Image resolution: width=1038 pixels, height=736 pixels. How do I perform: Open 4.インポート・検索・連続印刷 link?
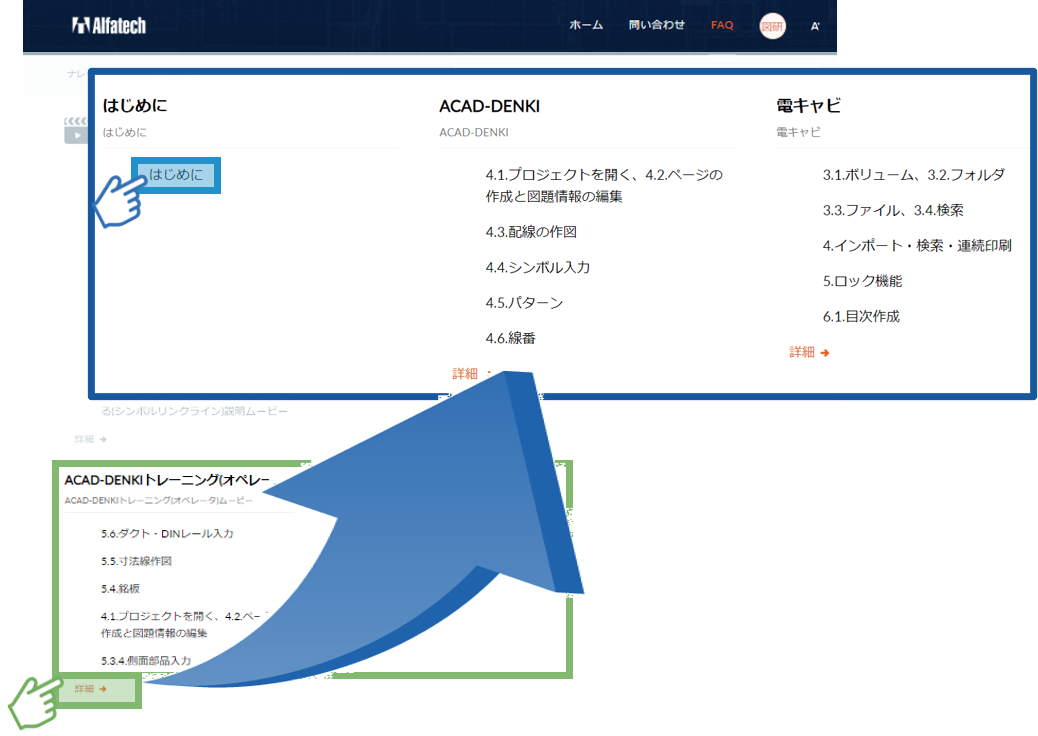tap(916, 246)
